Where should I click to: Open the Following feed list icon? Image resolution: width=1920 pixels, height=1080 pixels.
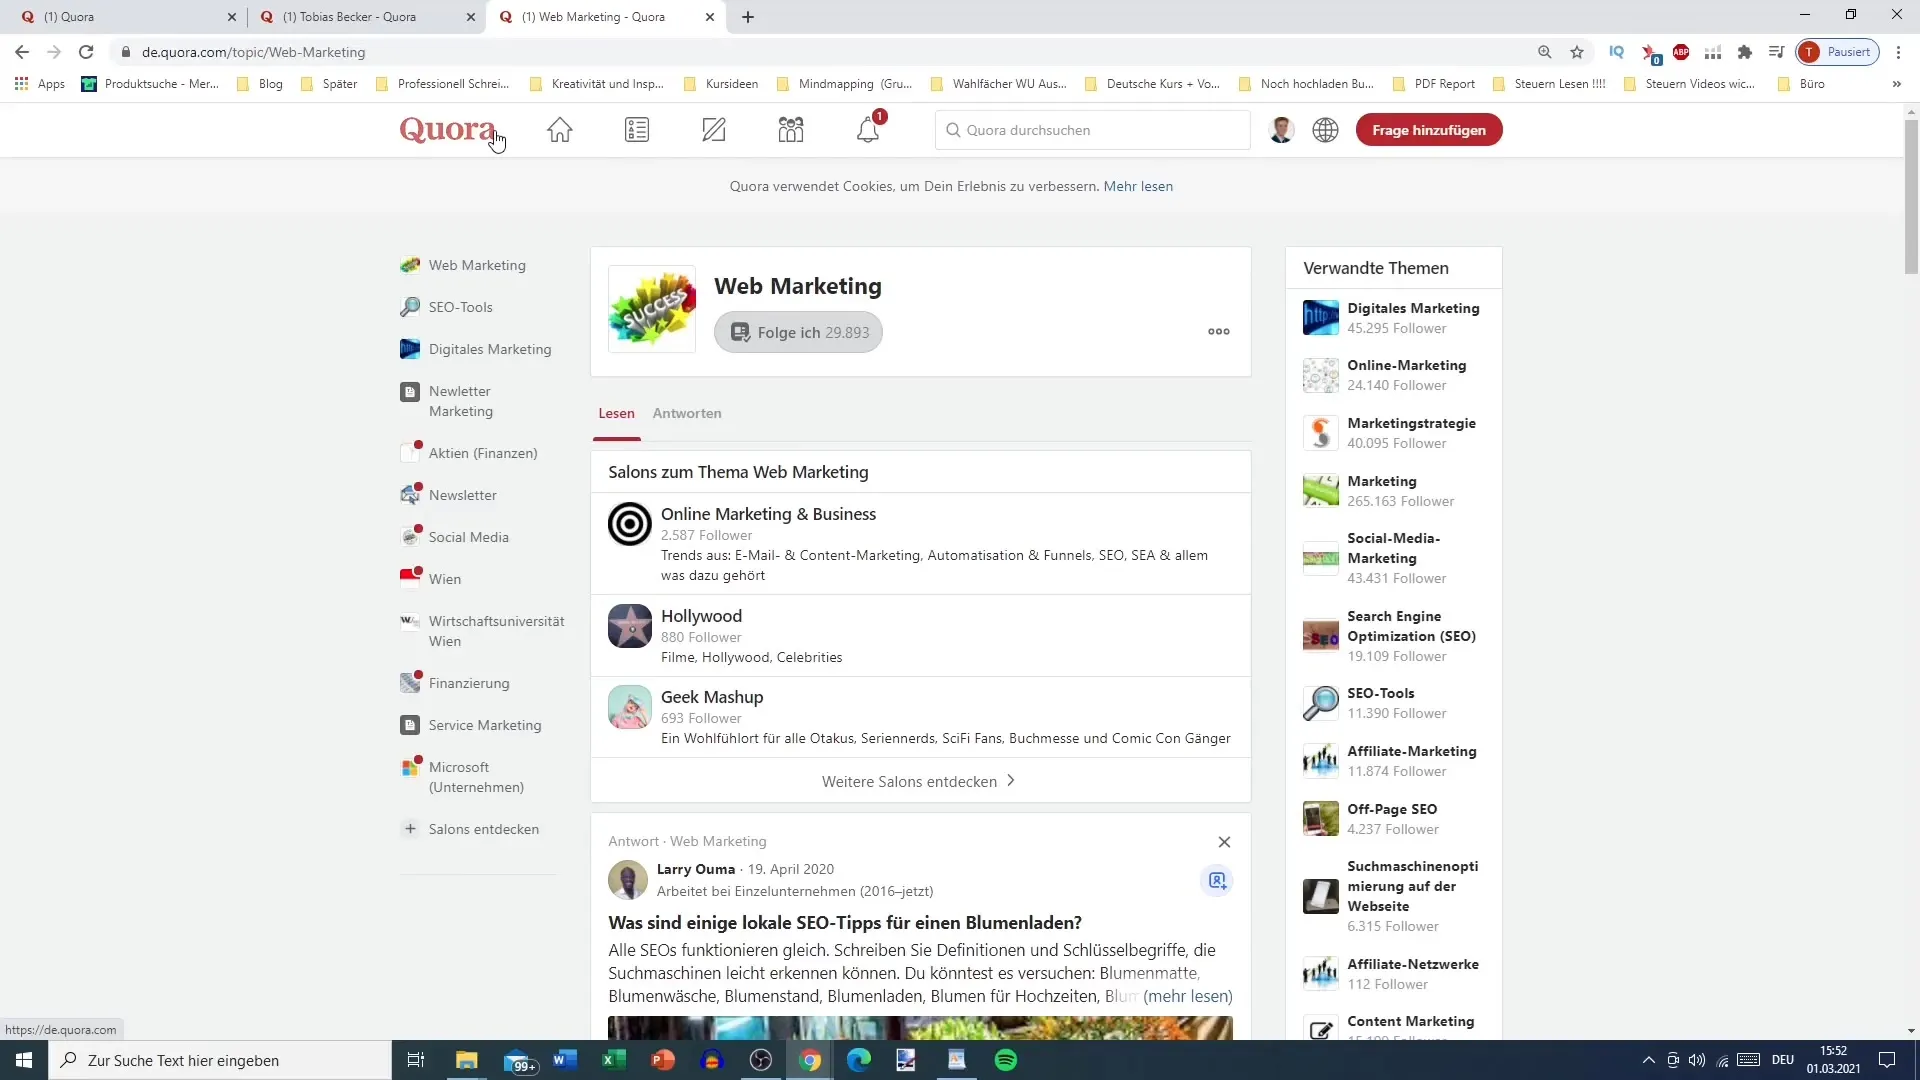pos(637,130)
